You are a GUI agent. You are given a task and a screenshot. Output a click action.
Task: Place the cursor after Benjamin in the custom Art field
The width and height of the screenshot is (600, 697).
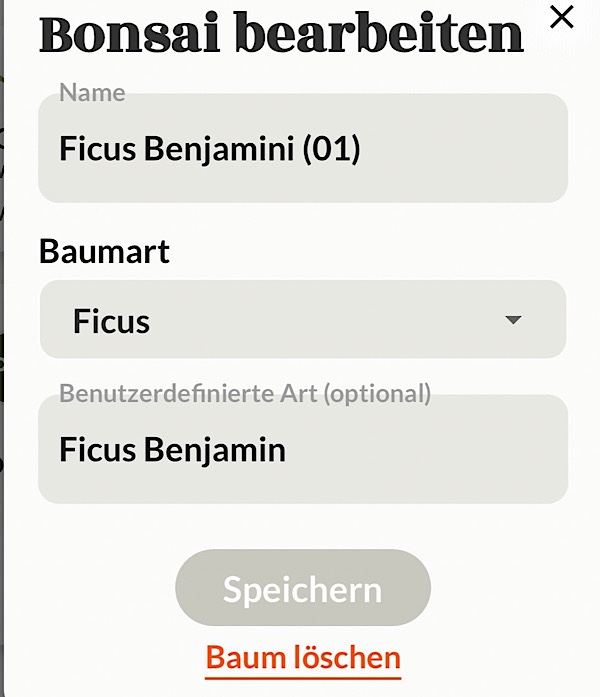coord(287,450)
